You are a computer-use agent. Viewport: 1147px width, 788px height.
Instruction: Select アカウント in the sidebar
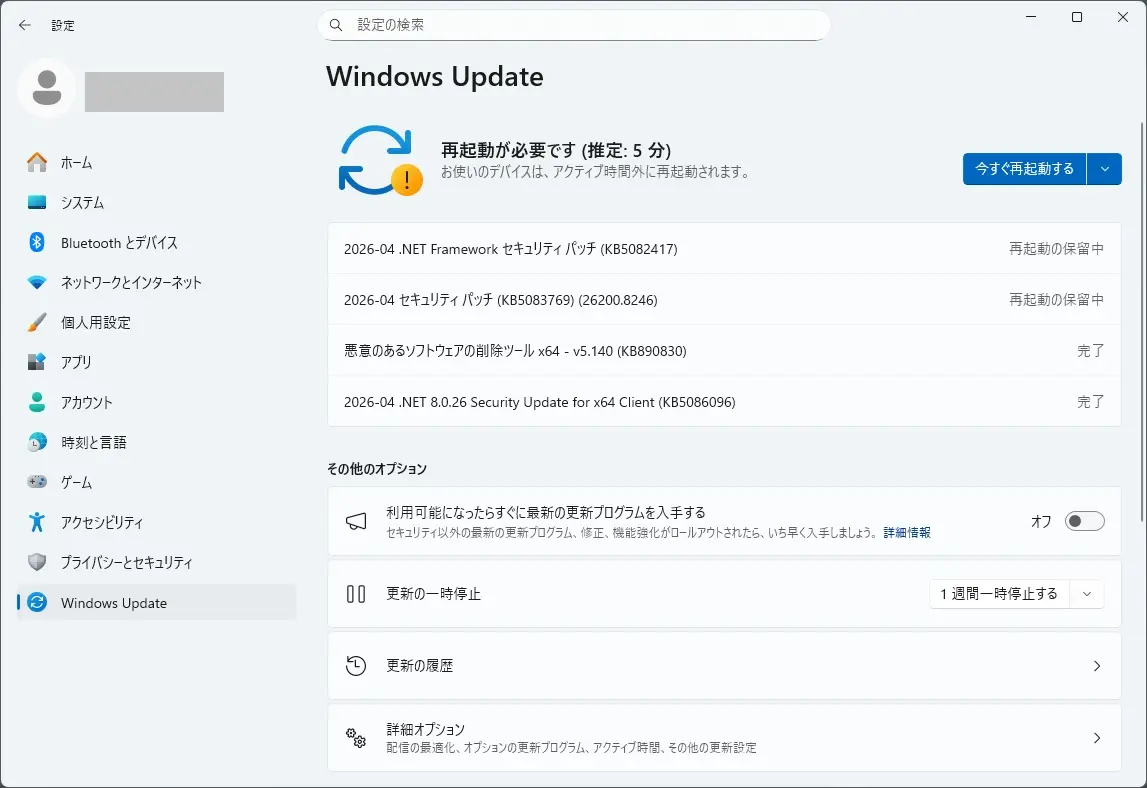(86, 402)
